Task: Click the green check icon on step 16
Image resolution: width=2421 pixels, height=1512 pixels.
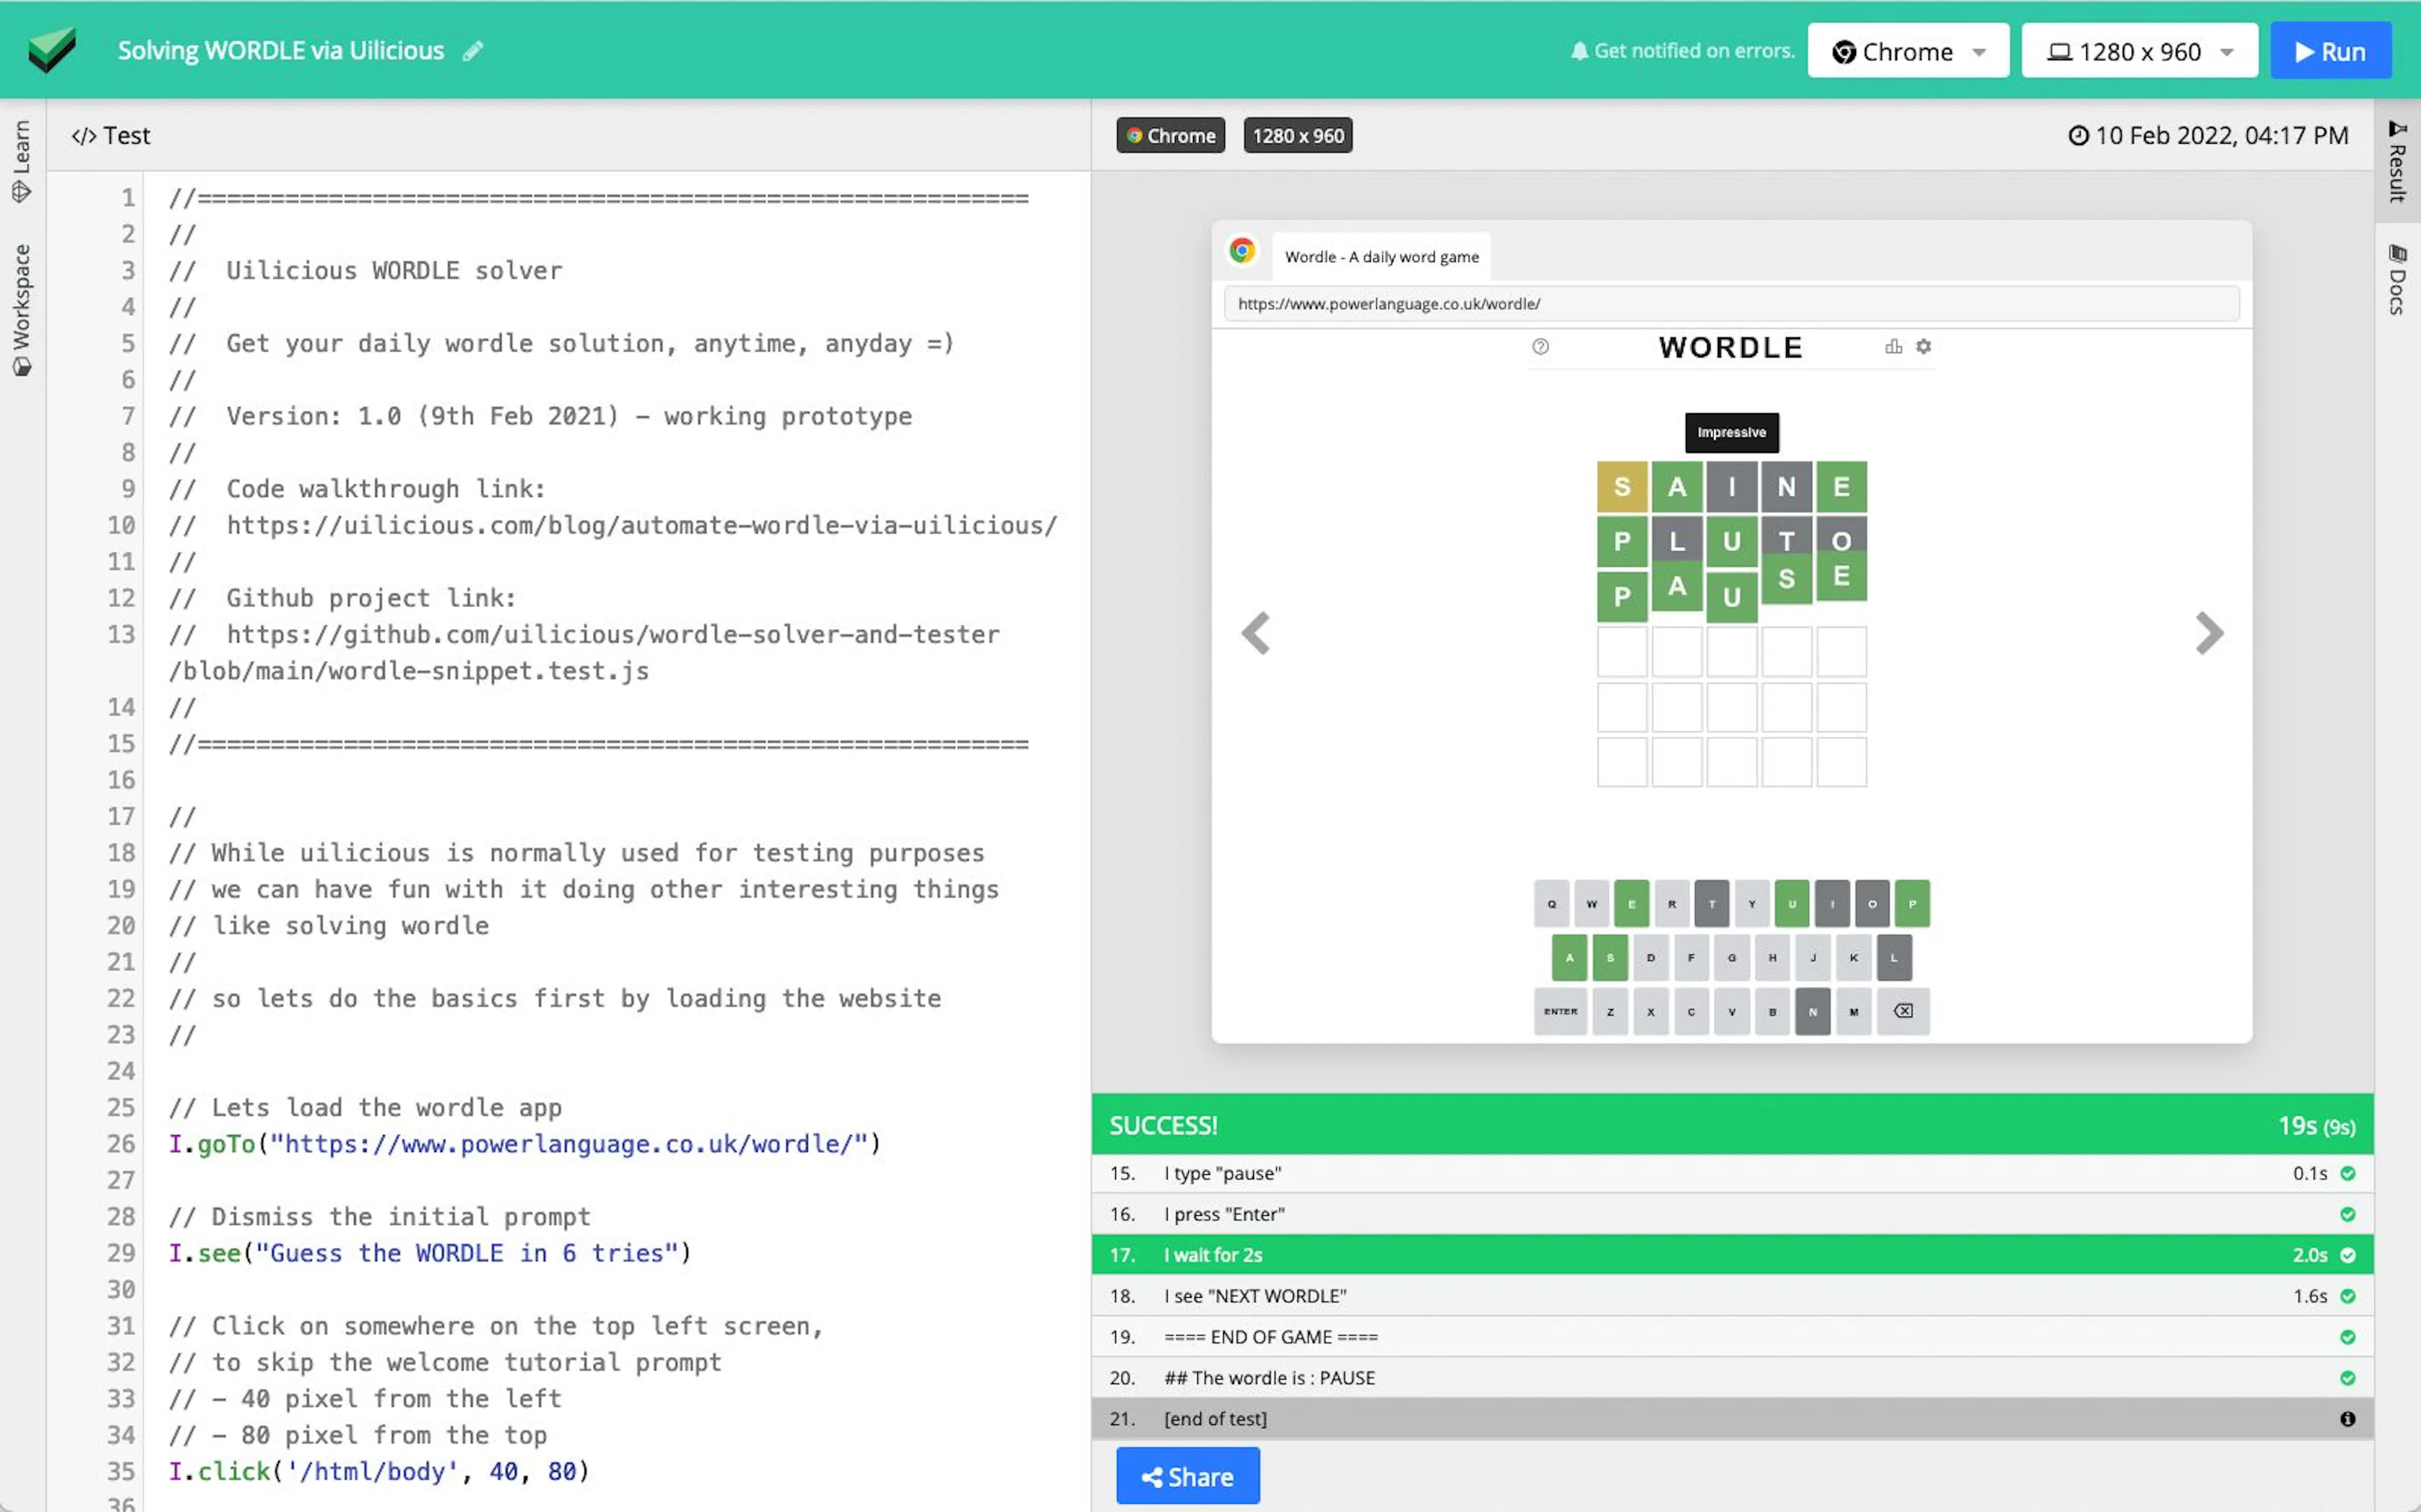Action: tap(2347, 1215)
